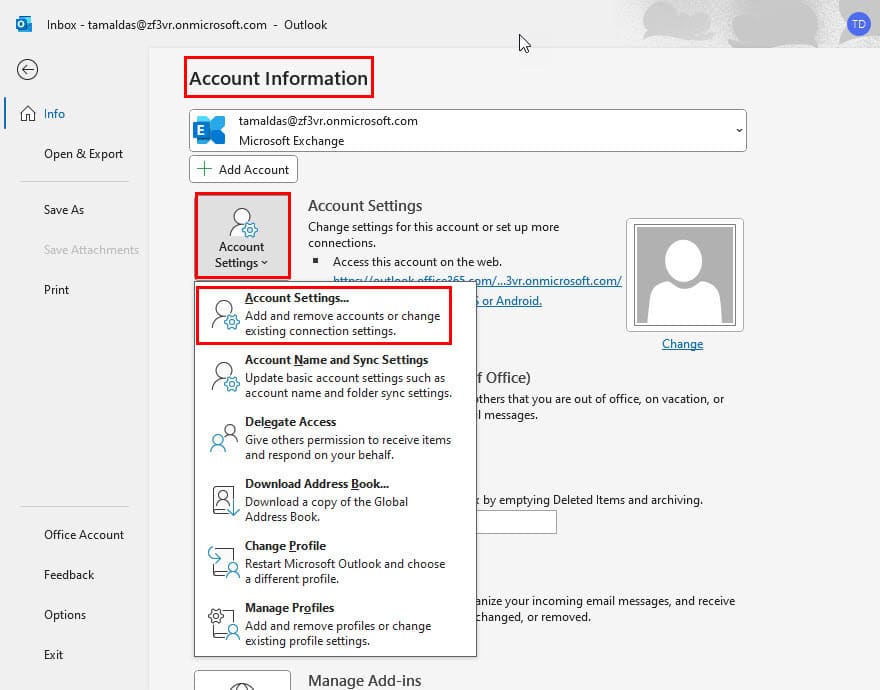Image resolution: width=880 pixels, height=690 pixels.
Task: Click the Outlook app logo in title bar
Action: (24, 25)
